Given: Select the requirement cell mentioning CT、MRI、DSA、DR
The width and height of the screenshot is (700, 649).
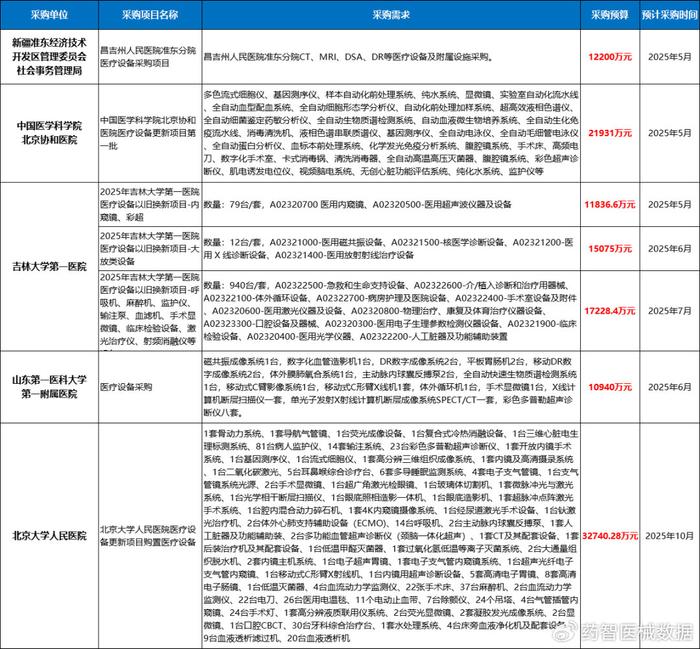Looking at the screenshot, I should pyautogui.click(x=391, y=57).
